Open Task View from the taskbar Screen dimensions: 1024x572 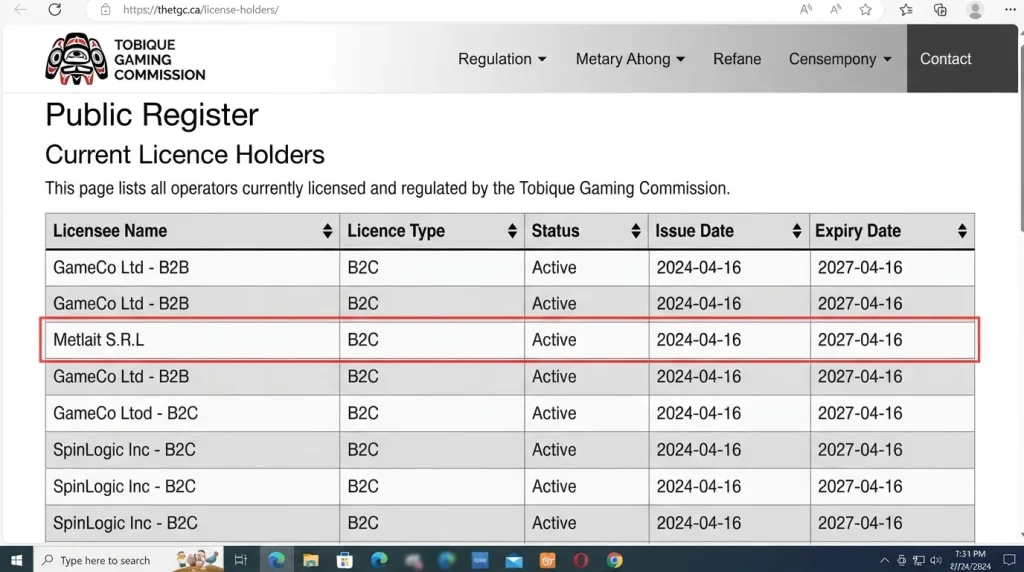(240, 560)
